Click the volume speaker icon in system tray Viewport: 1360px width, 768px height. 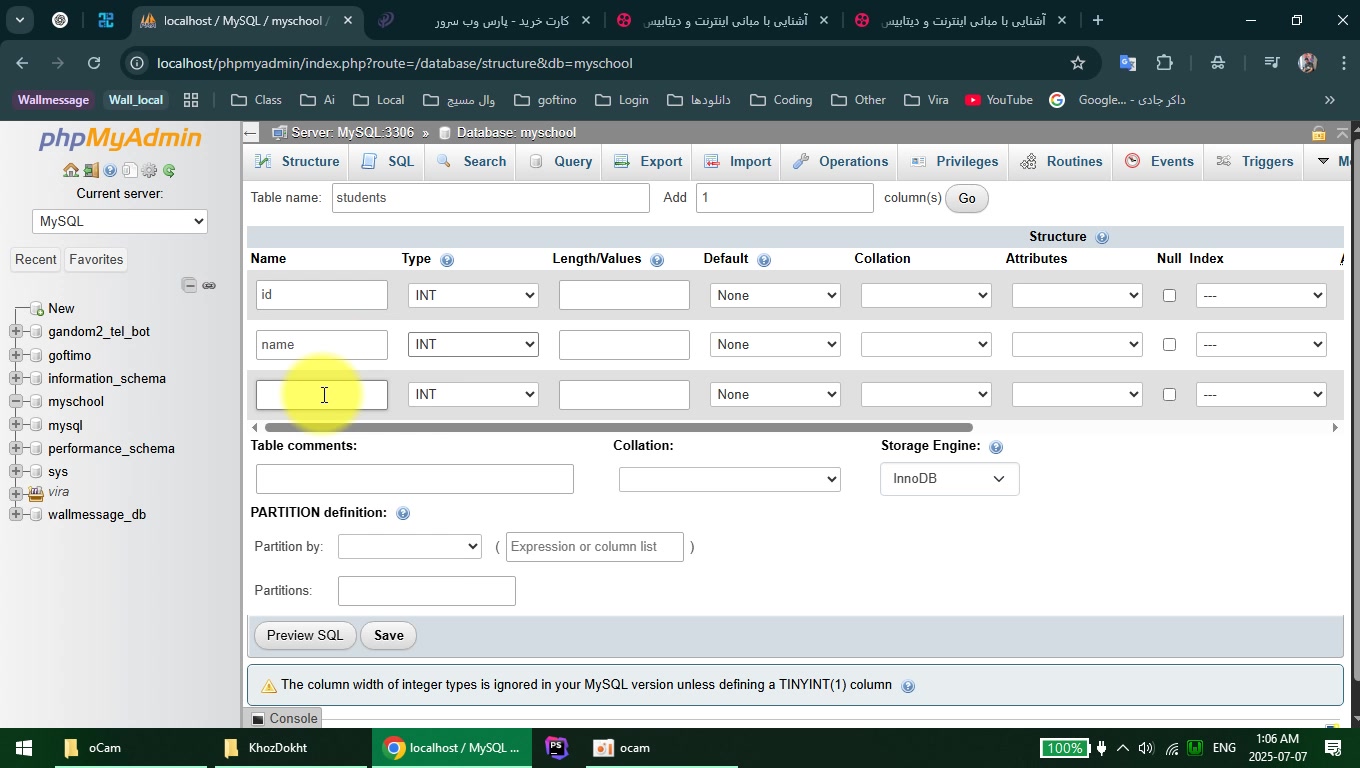click(1146, 748)
